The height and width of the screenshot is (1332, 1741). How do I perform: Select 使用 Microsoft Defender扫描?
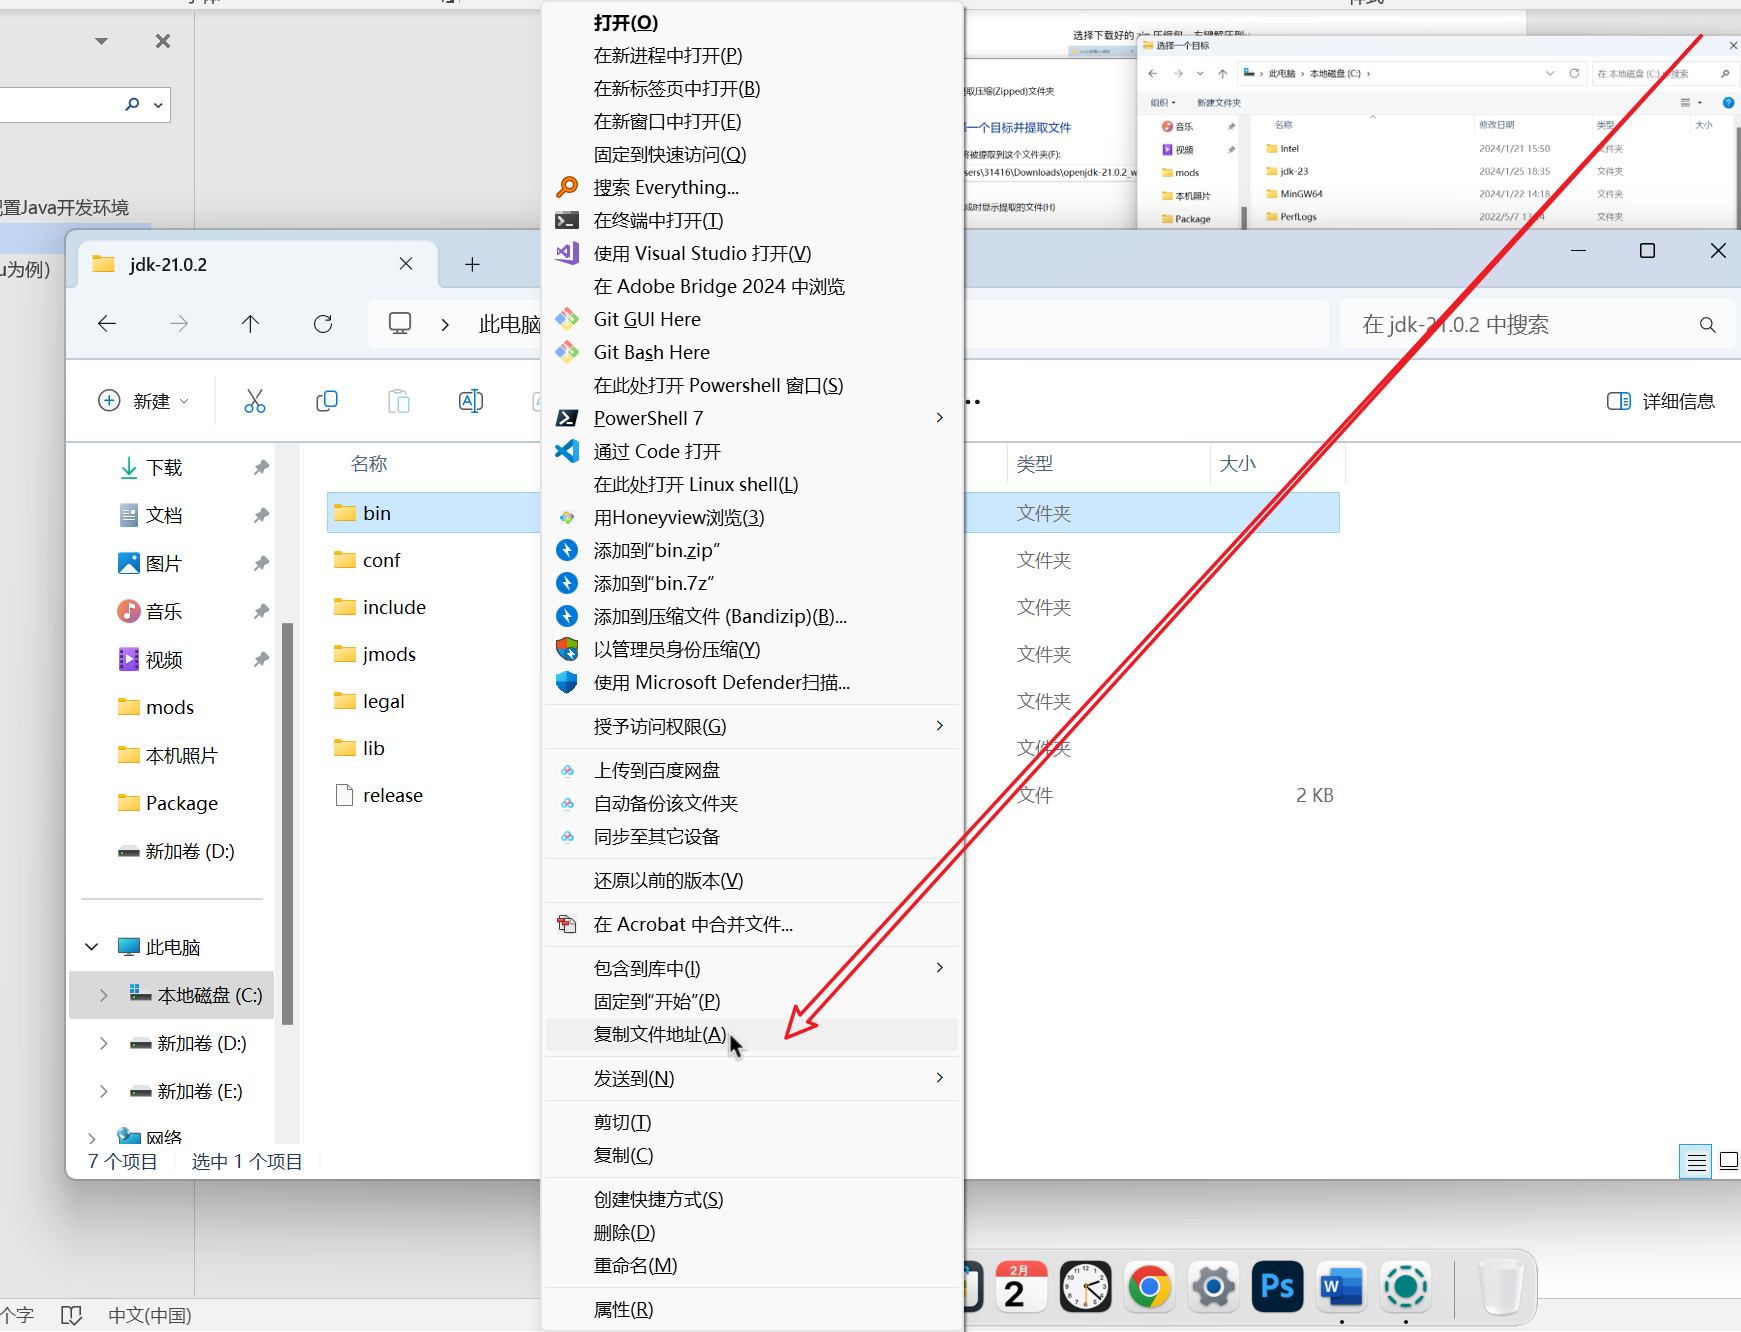[x=752, y=682]
